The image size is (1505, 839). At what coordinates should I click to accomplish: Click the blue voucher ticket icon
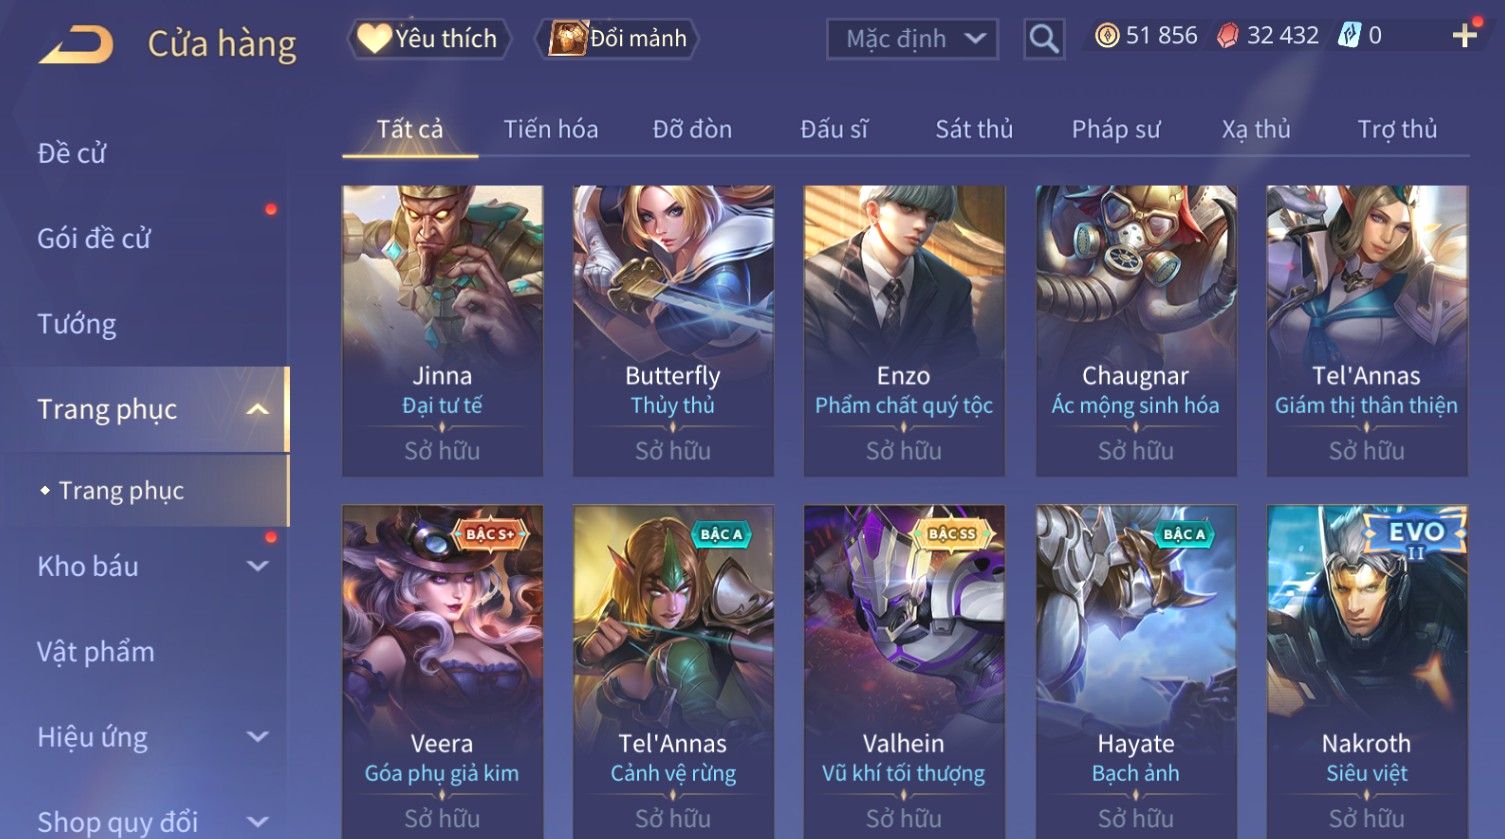[x=1350, y=36]
